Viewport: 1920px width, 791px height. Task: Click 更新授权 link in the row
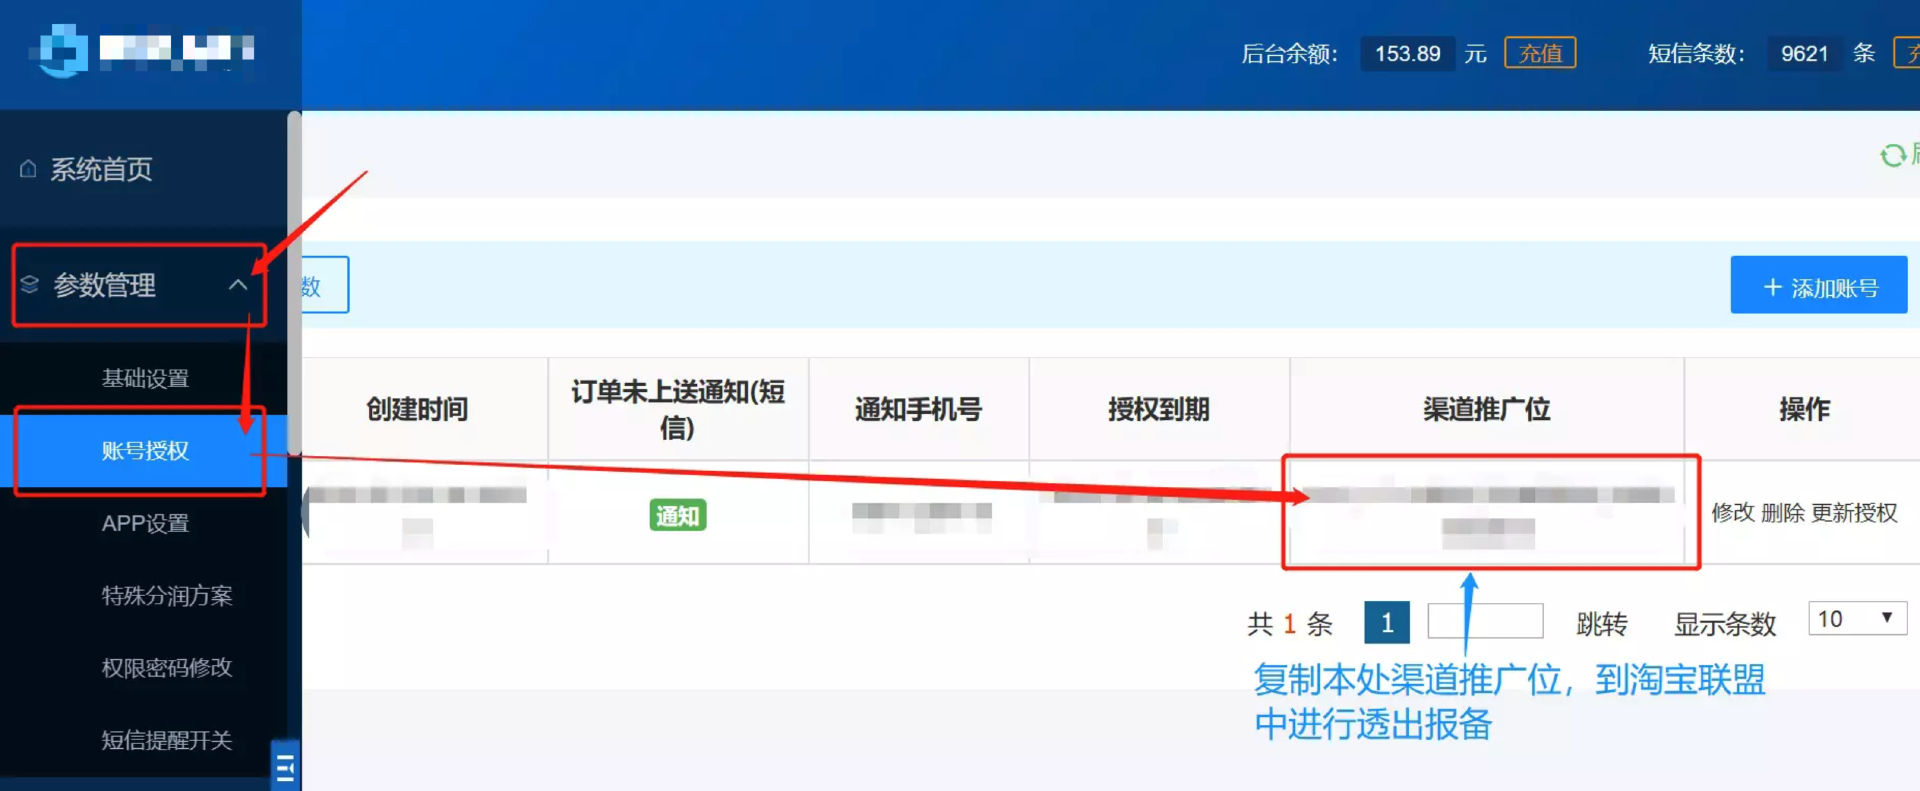pyautogui.click(x=1854, y=513)
